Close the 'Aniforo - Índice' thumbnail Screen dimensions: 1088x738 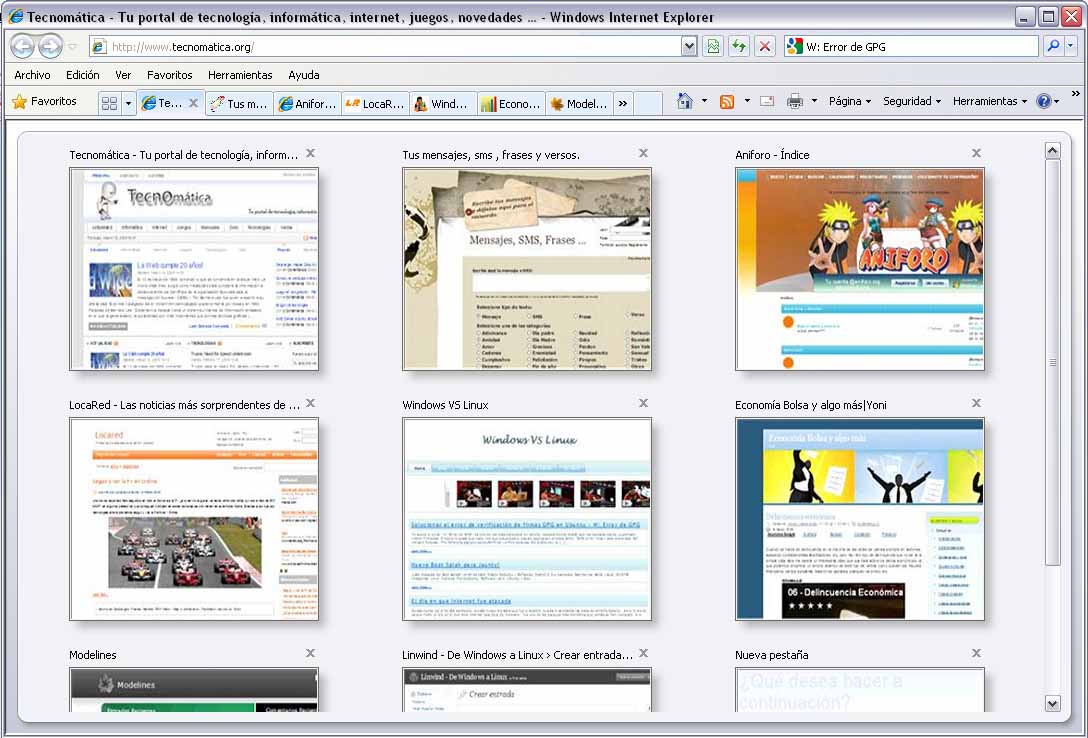[x=976, y=153]
